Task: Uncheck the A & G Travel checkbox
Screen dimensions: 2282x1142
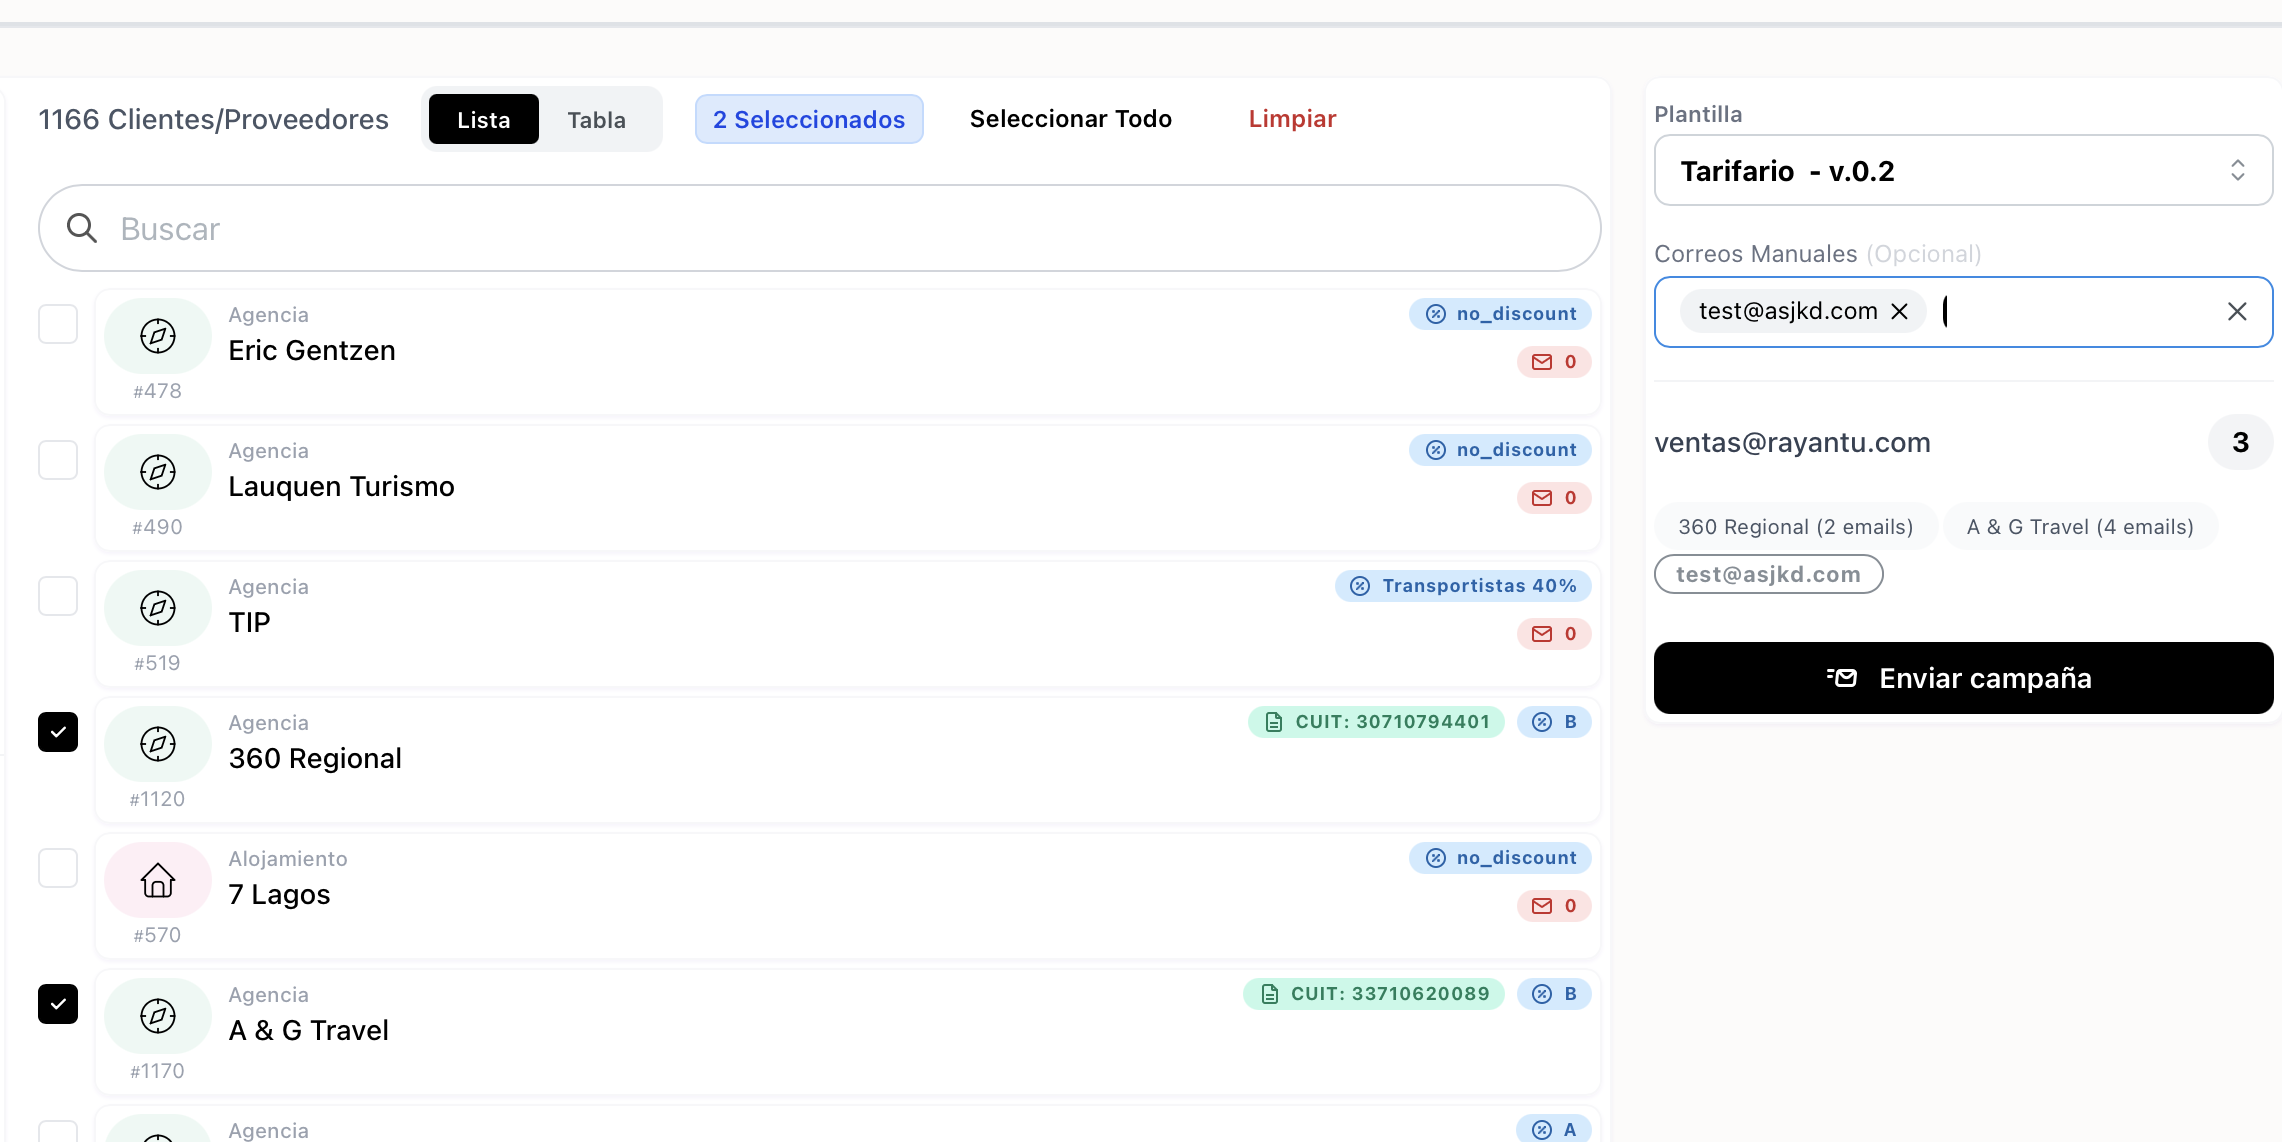Action: [x=58, y=1004]
